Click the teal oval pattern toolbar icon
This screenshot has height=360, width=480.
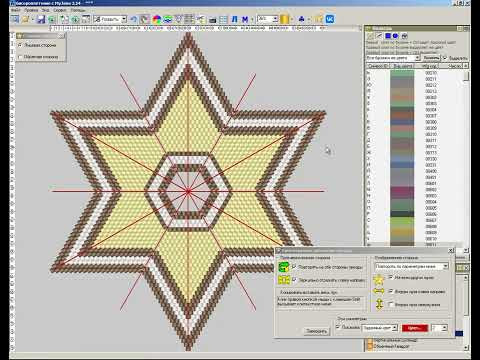coord(168,19)
